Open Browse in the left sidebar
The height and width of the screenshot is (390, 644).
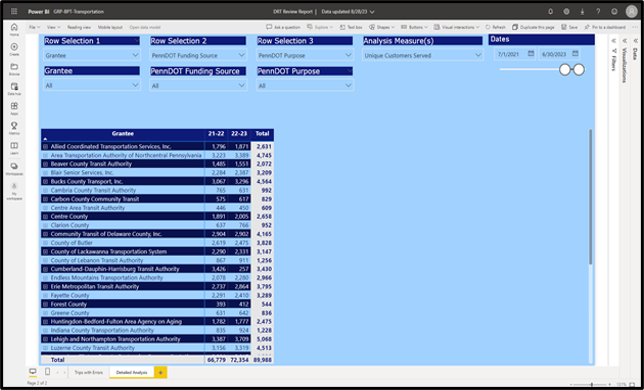pyautogui.click(x=14, y=69)
